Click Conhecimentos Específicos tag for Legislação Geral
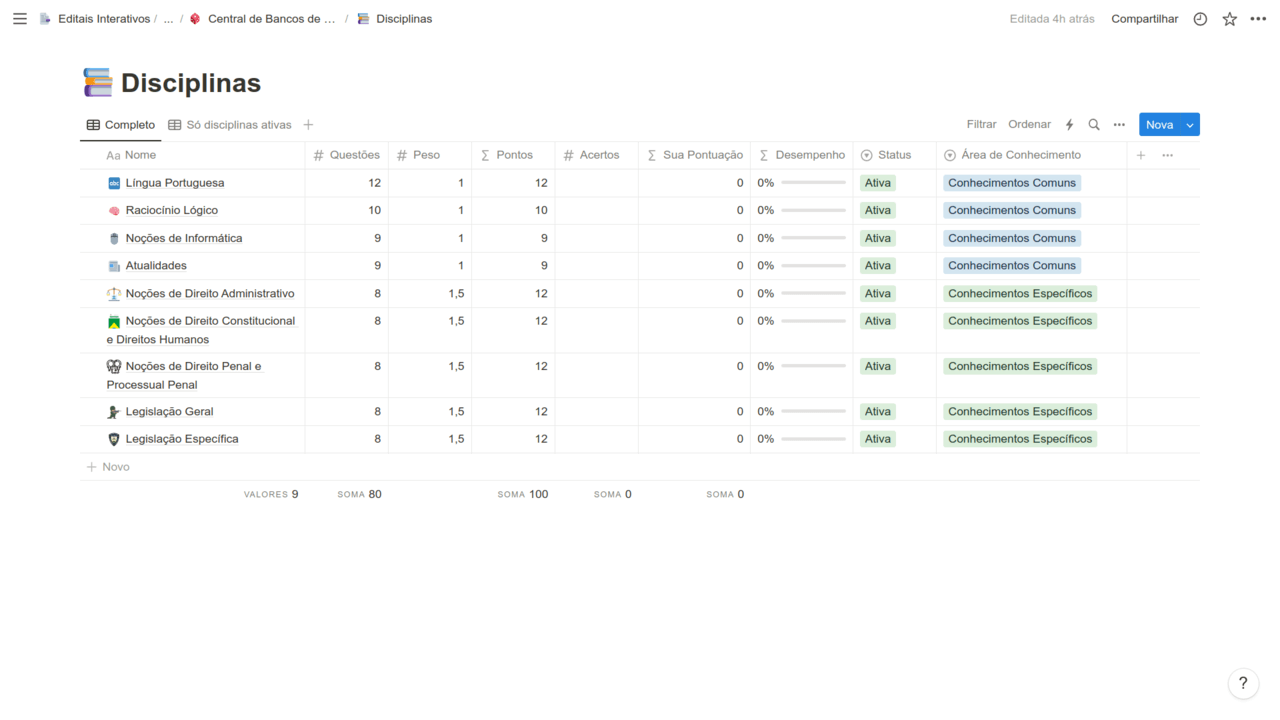 pos(1020,412)
